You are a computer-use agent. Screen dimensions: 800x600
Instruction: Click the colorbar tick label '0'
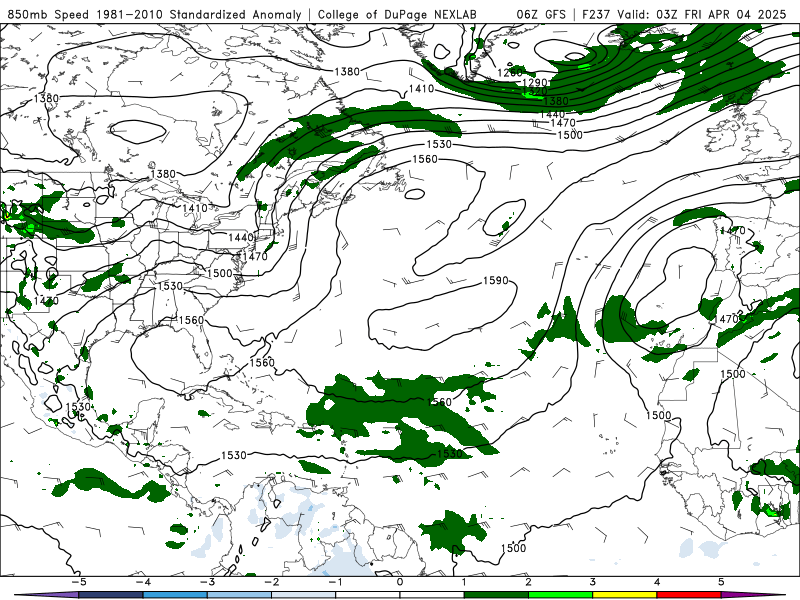pyautogui.click(x=400, y=582)
